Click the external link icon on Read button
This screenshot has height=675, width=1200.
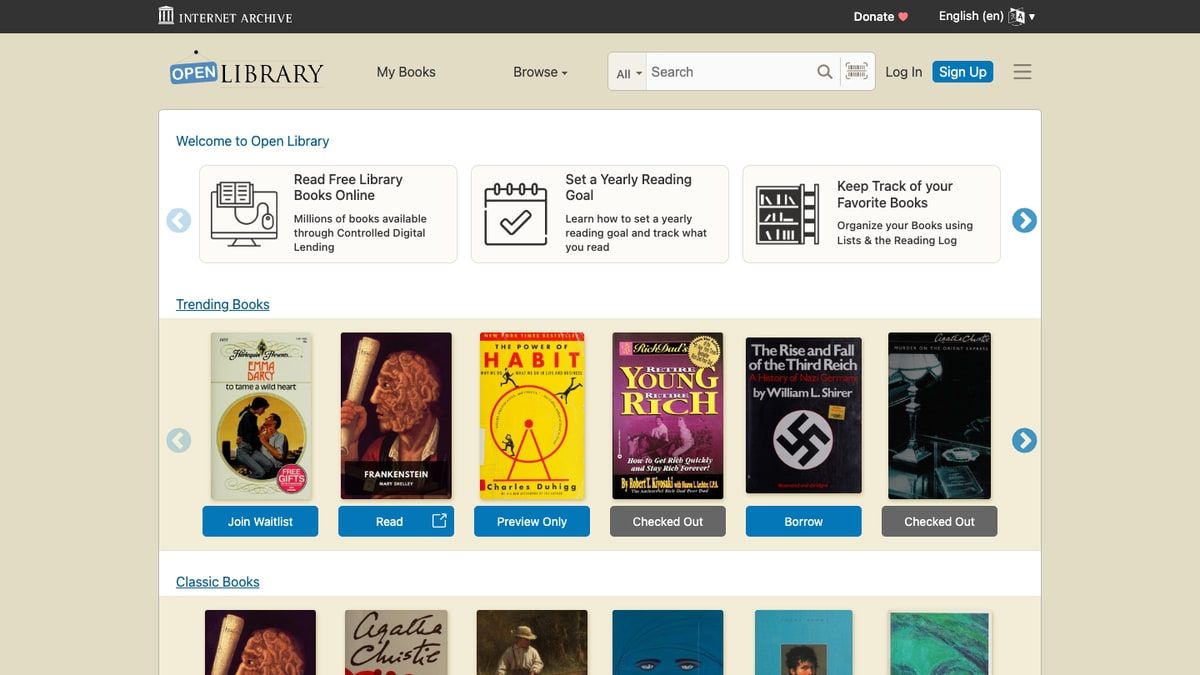point(439,520)
